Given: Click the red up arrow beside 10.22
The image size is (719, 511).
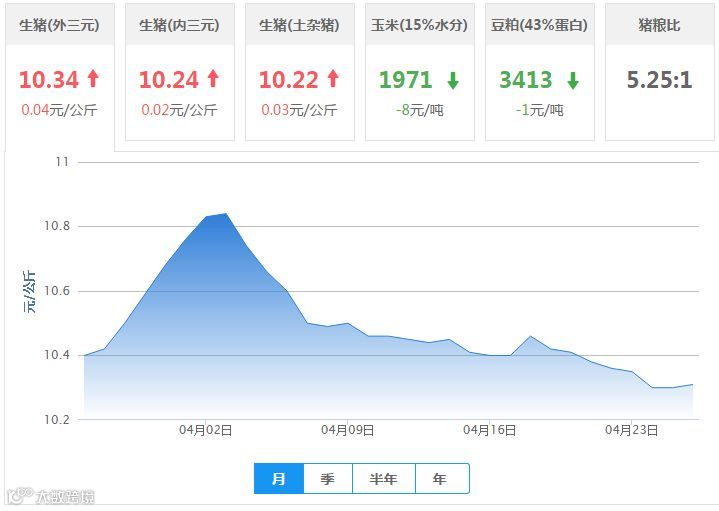Looking at the screenshot, I should click(x=333, y=78).
